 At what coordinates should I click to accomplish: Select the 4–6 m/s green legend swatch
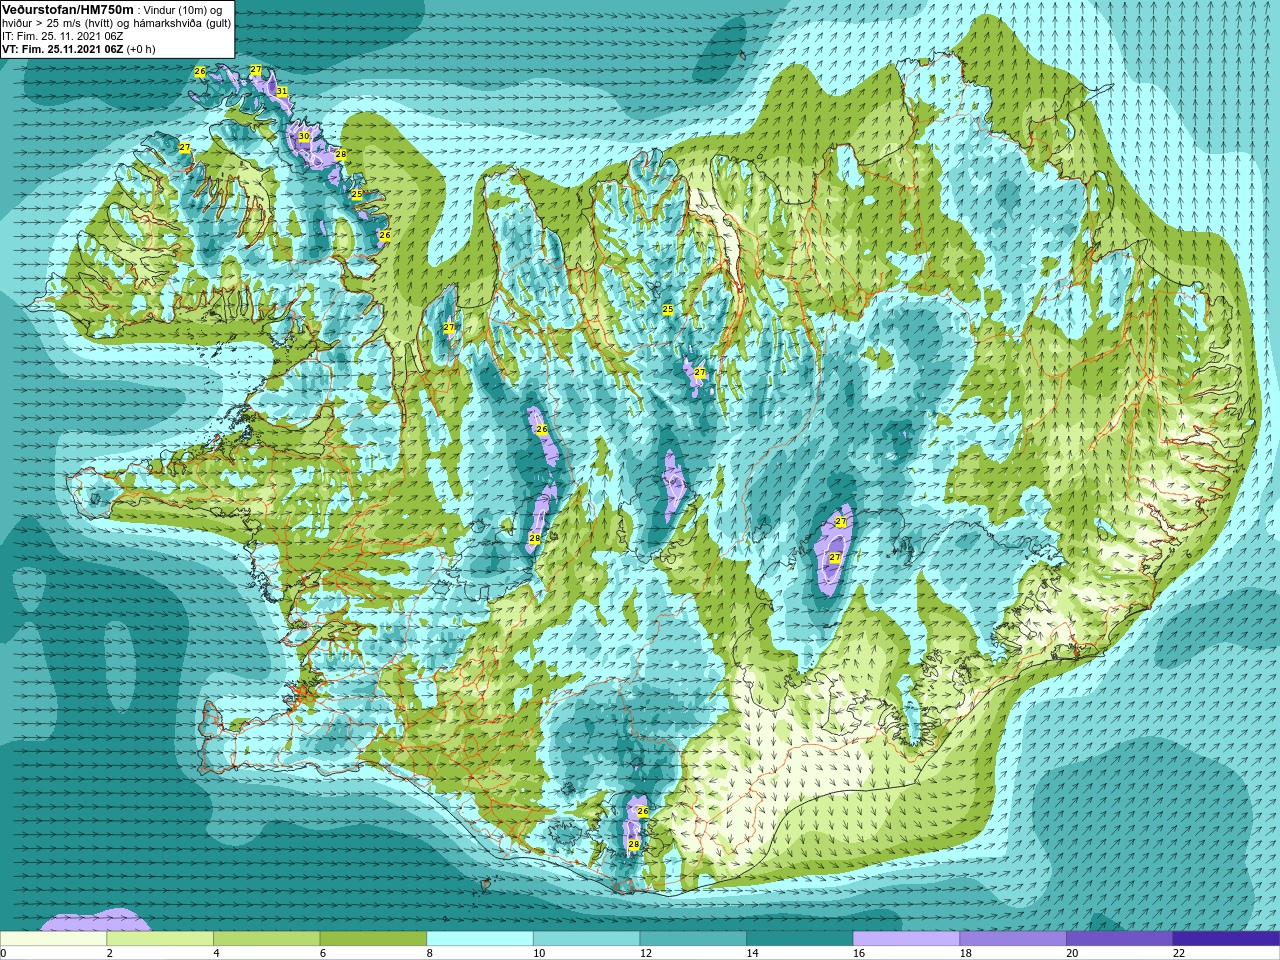[266, 939]
